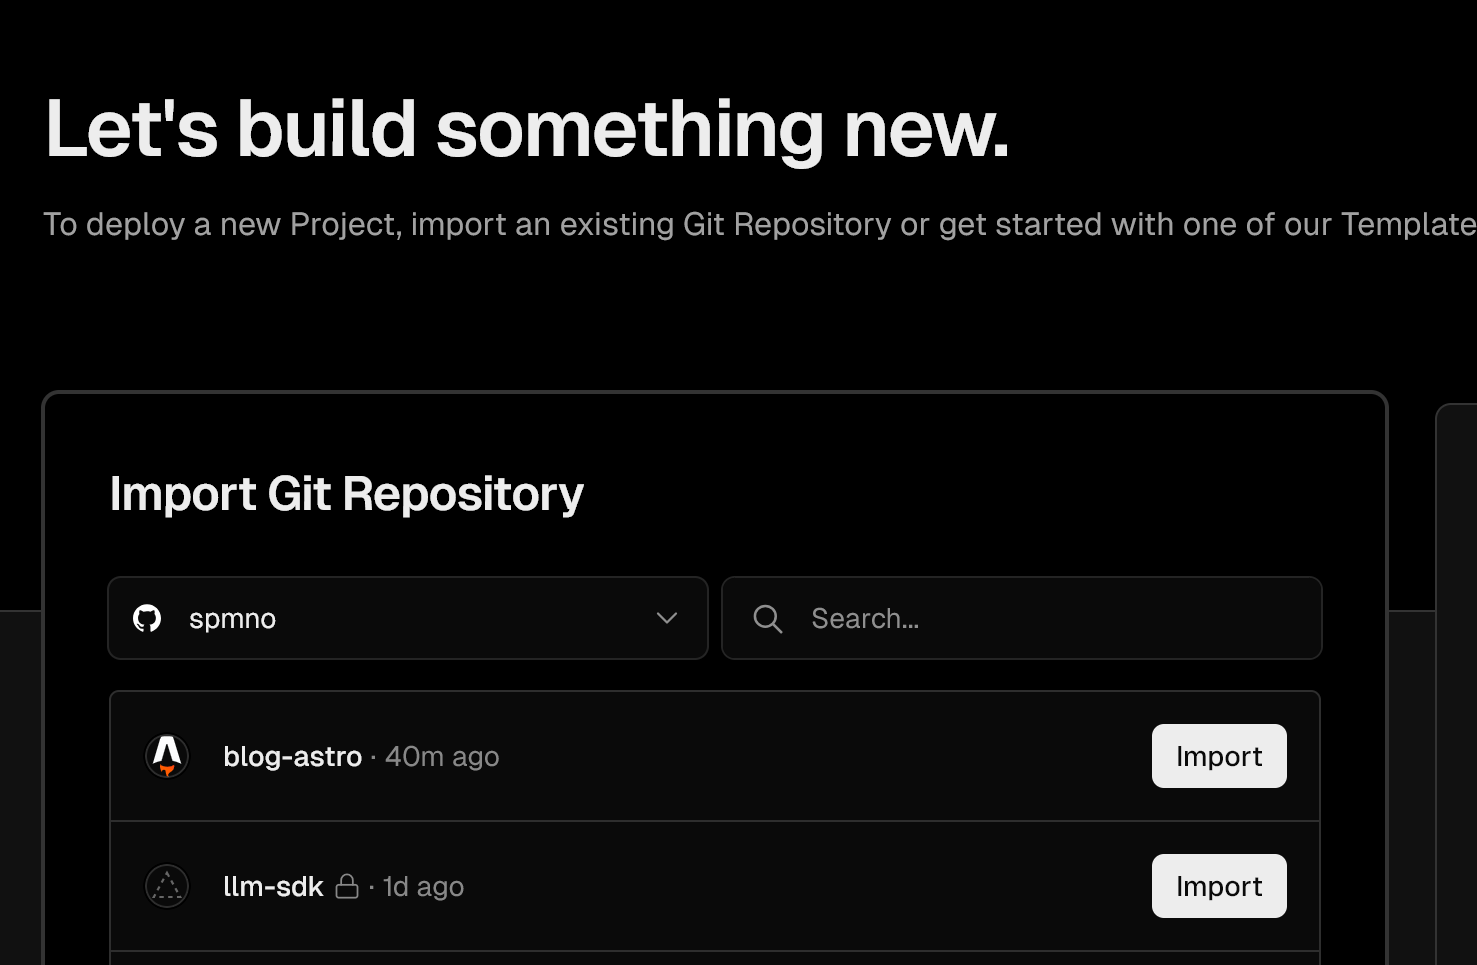Focus the Search repositories input field
This screenshot has height=965, width=1477.
1022,618
